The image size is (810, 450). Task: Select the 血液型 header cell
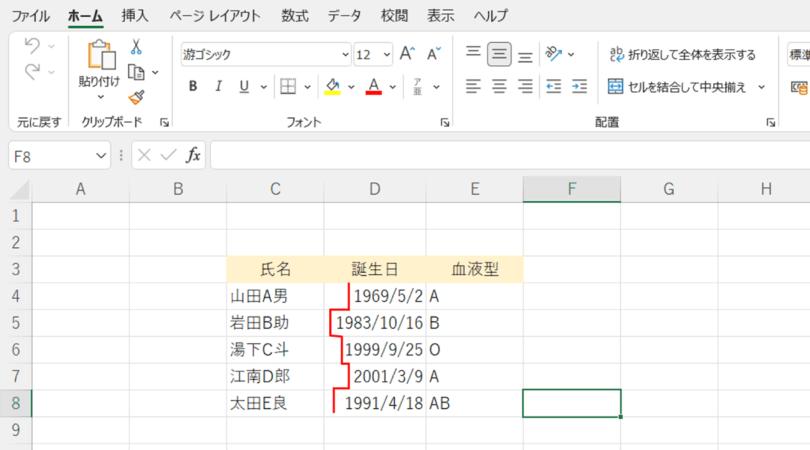(475, 269)
